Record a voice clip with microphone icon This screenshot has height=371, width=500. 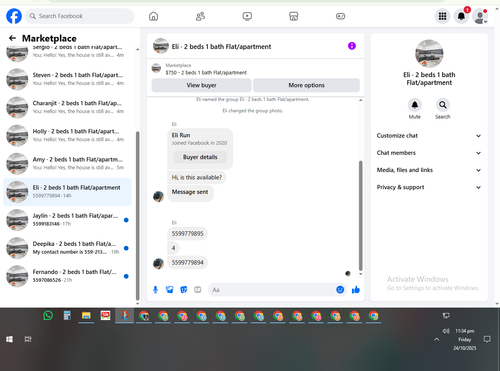point(155,290)
